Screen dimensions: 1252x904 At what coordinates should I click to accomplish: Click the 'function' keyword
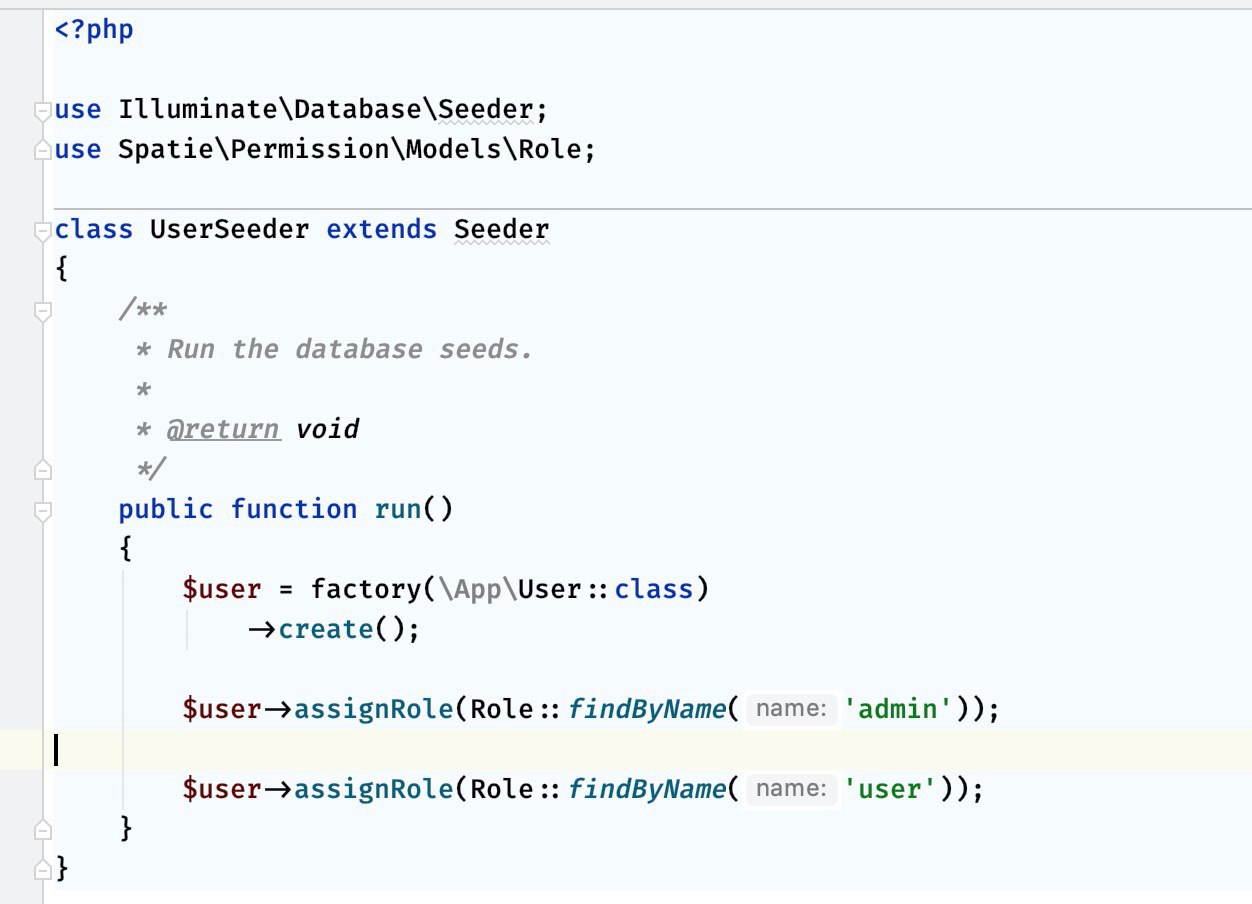click(294, 509)
